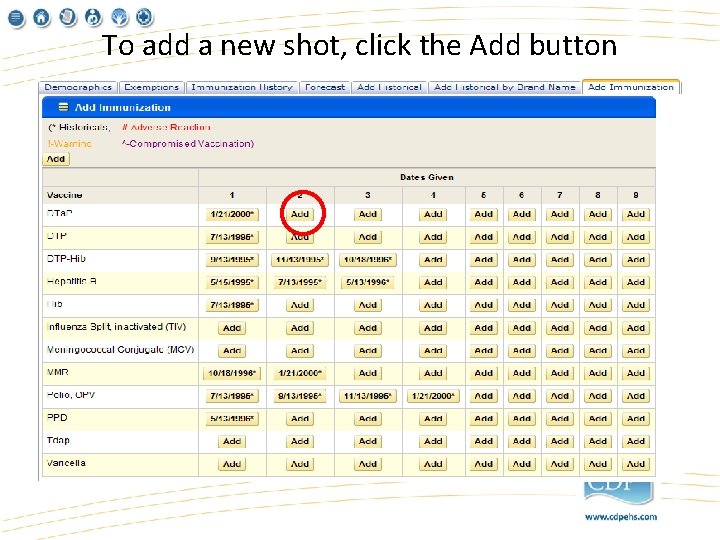Click DTP-Hib dose 2 date 11/13/1995
Viewport: 720px width, 540px height.
coord(300,259)
